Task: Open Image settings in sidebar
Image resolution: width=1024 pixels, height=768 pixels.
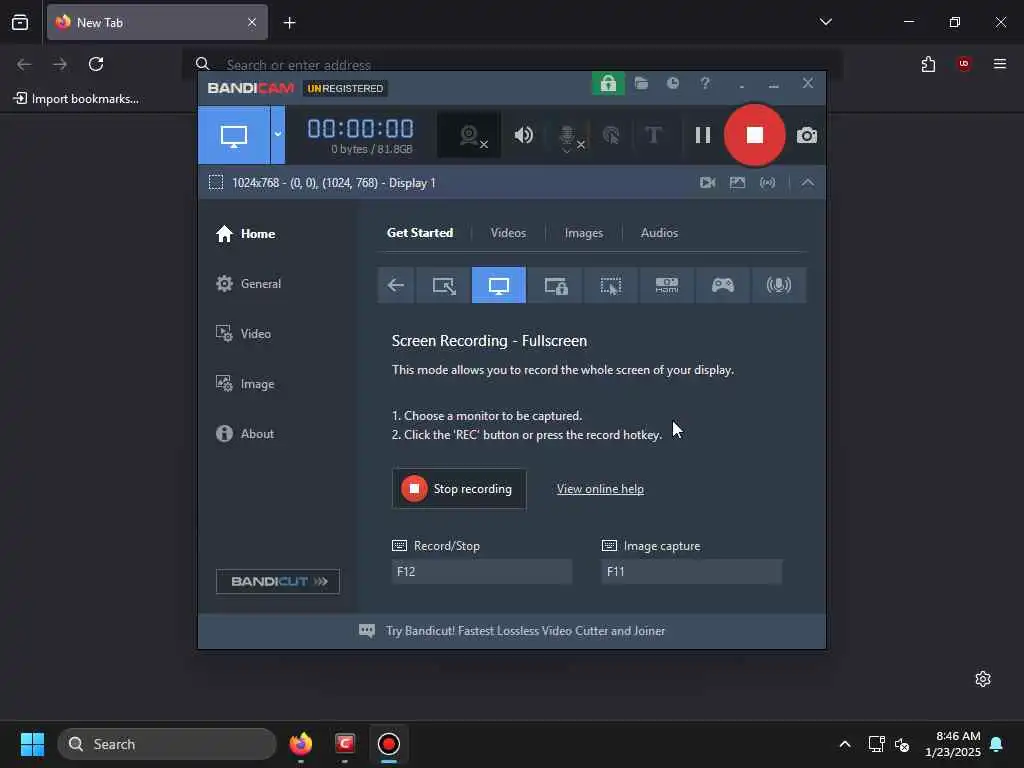Action: tap(245, 384)
